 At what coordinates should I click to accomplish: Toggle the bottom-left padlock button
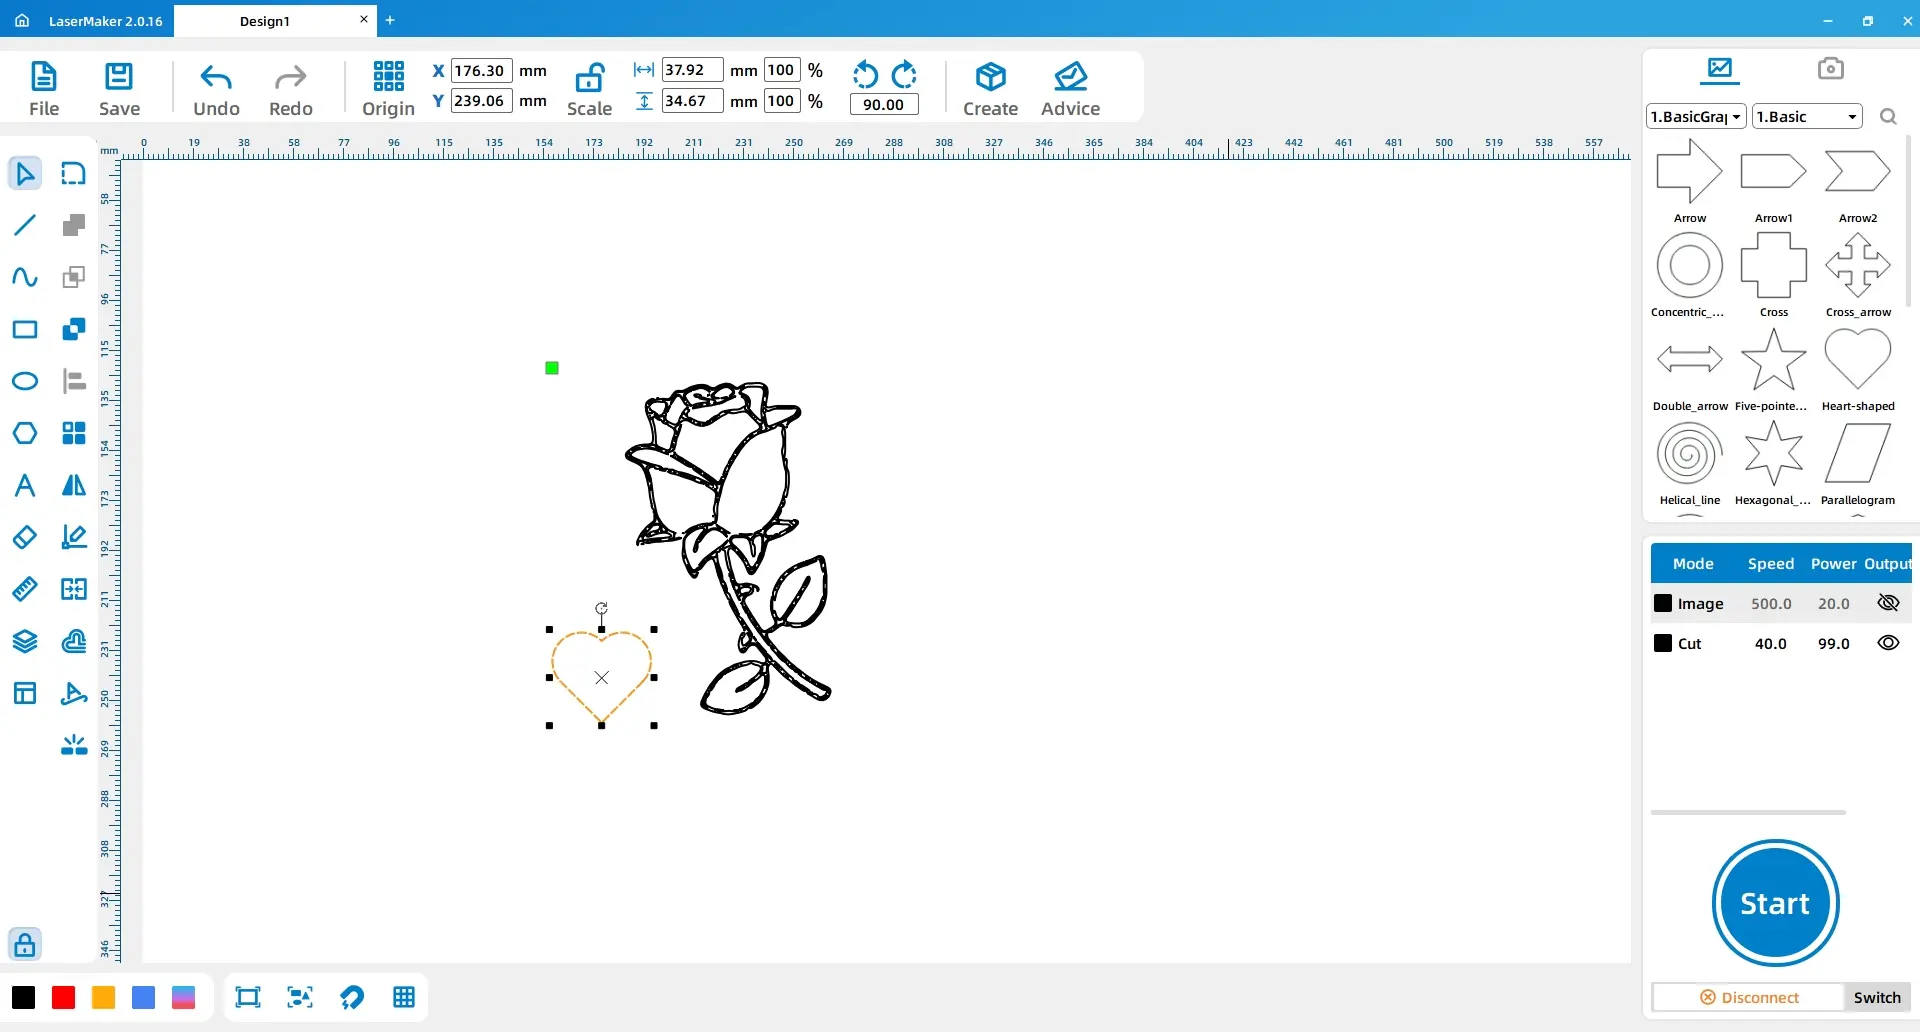(x=25, y=944)
